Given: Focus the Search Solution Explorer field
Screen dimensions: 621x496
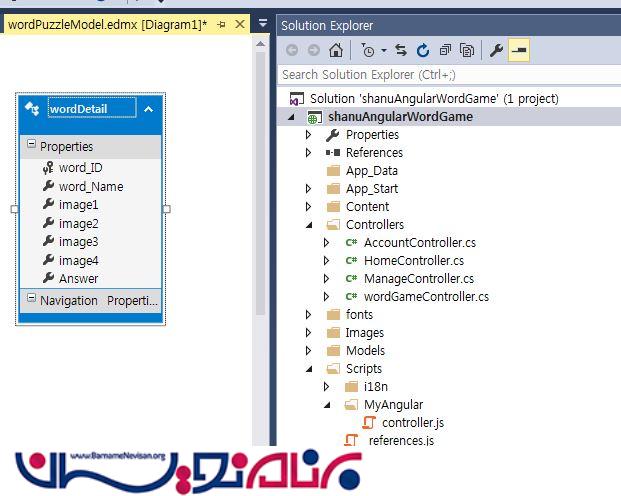Looking at the screenshot, I should point(449,74).
